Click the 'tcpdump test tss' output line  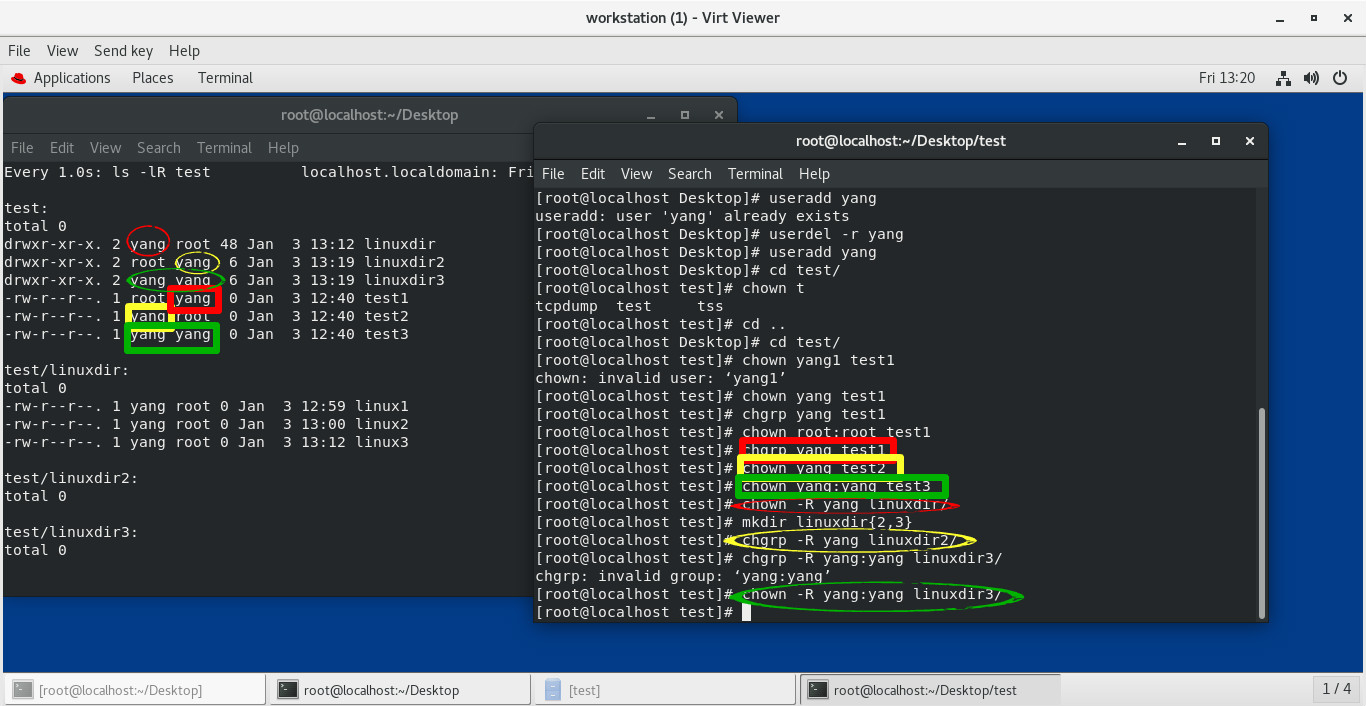[x=629, y=306]
